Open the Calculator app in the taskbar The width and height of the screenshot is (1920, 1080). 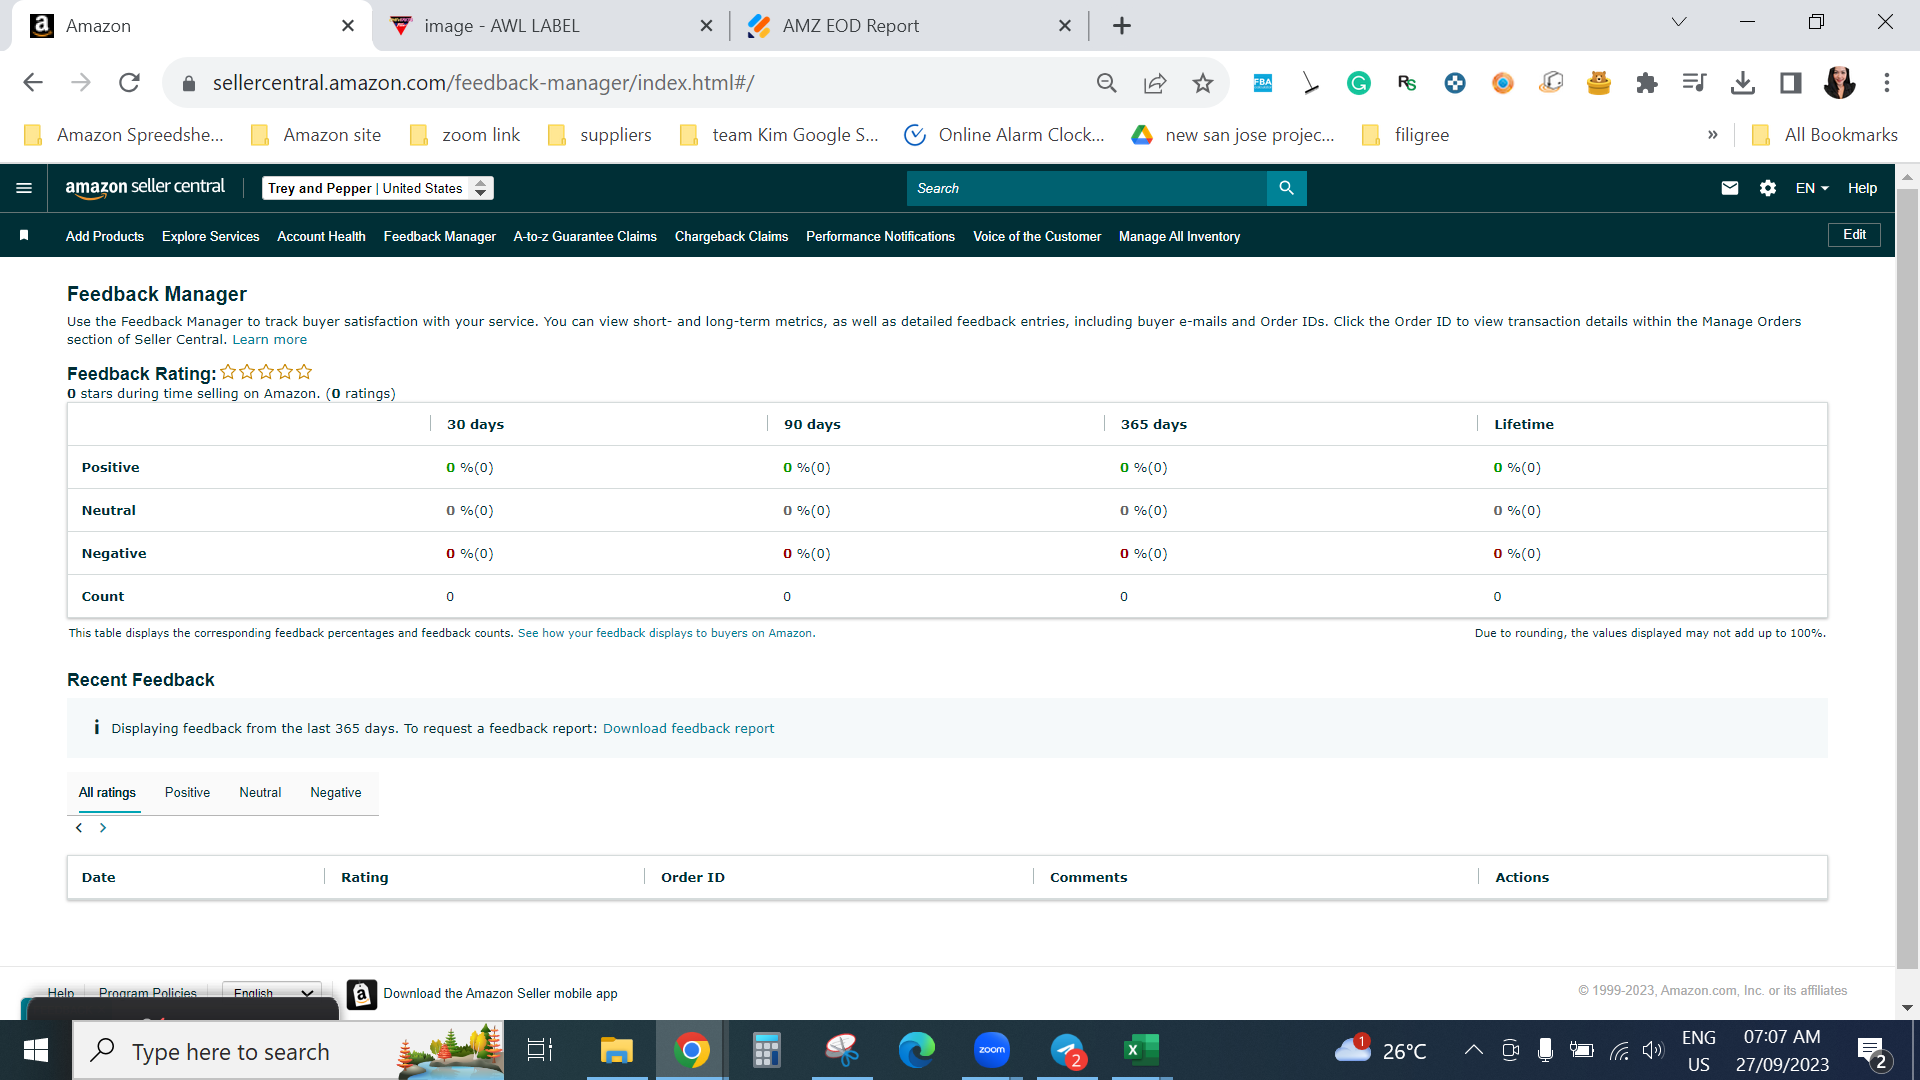(766, 1050)
